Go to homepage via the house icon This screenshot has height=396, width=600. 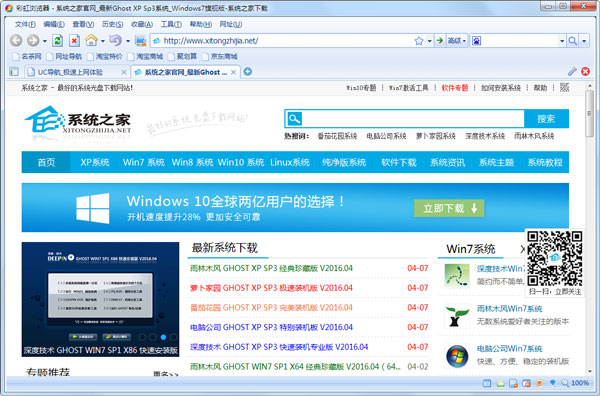pos(91,40)
